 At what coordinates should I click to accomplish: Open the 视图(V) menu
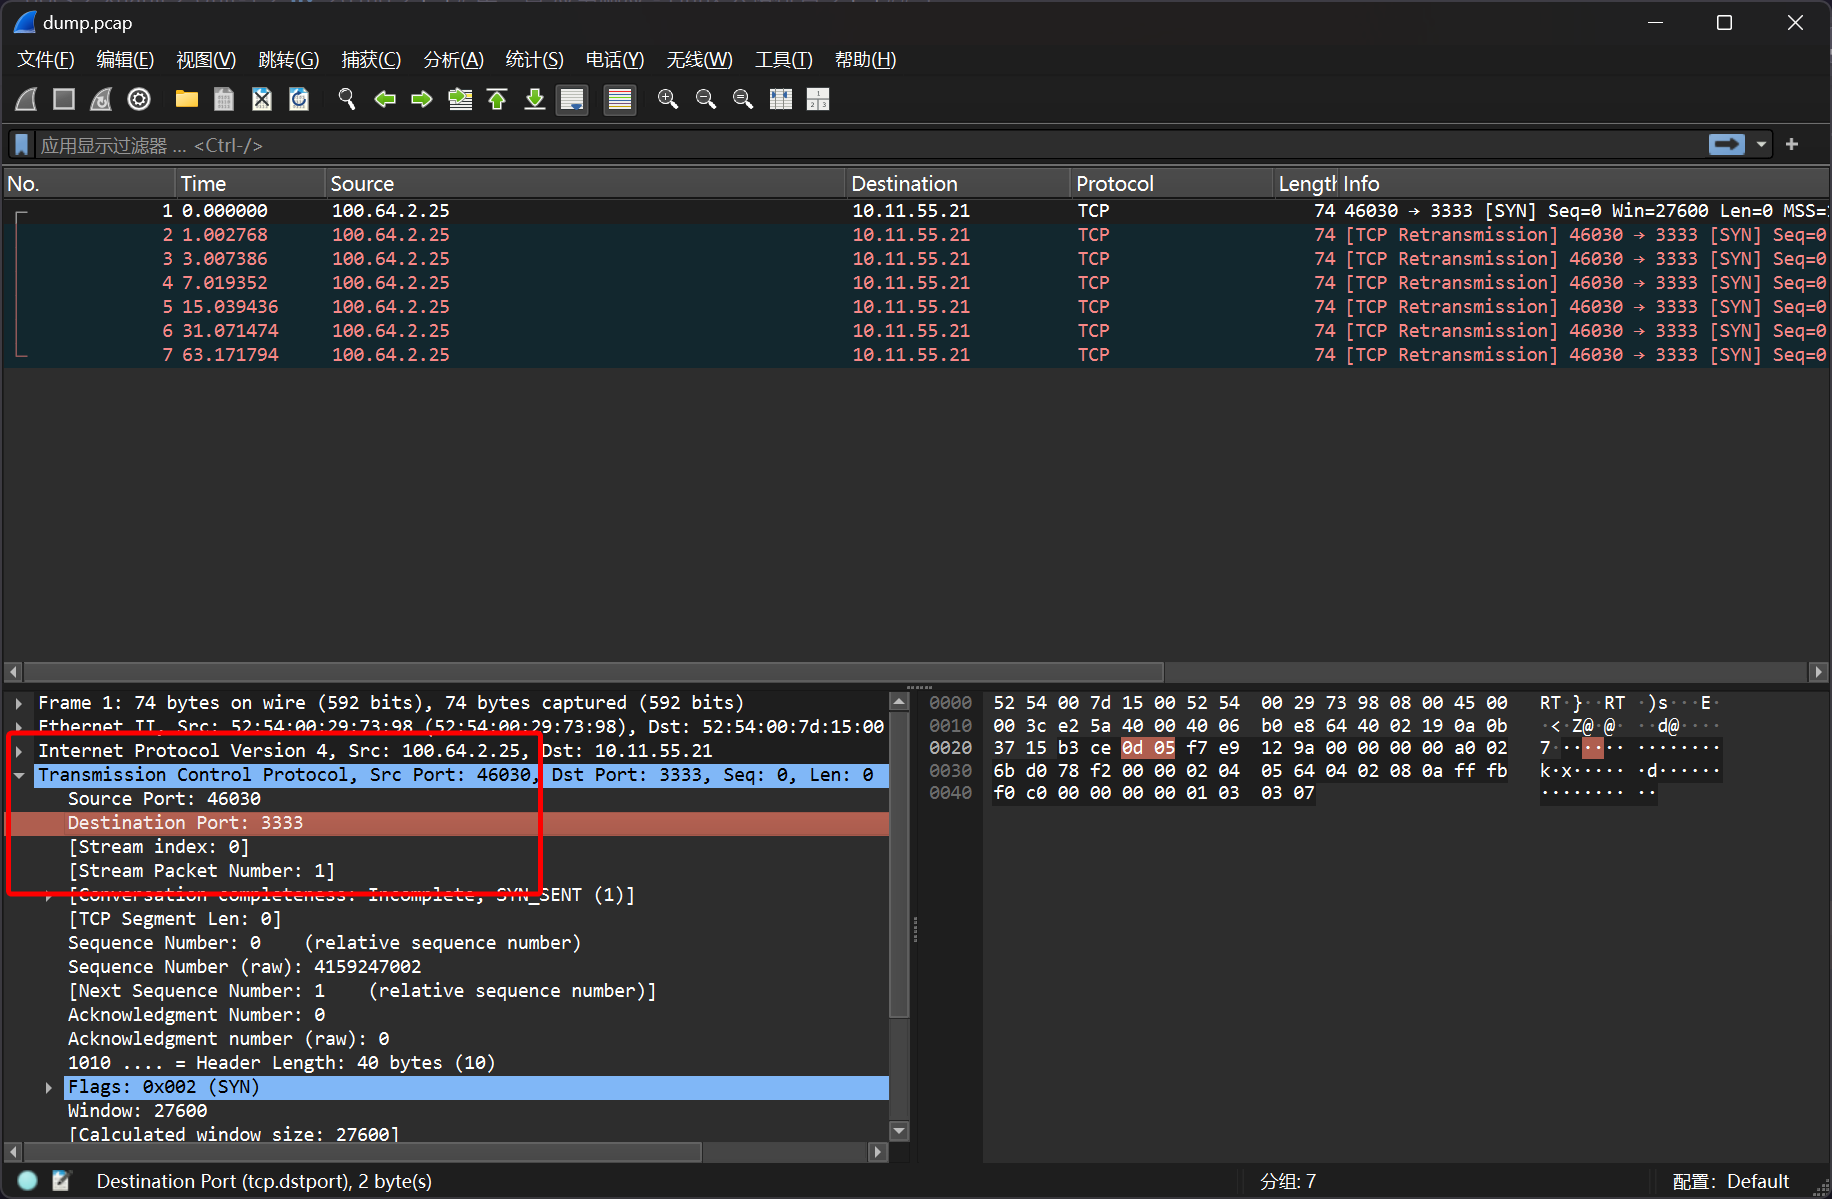click(x=206, y=60)
